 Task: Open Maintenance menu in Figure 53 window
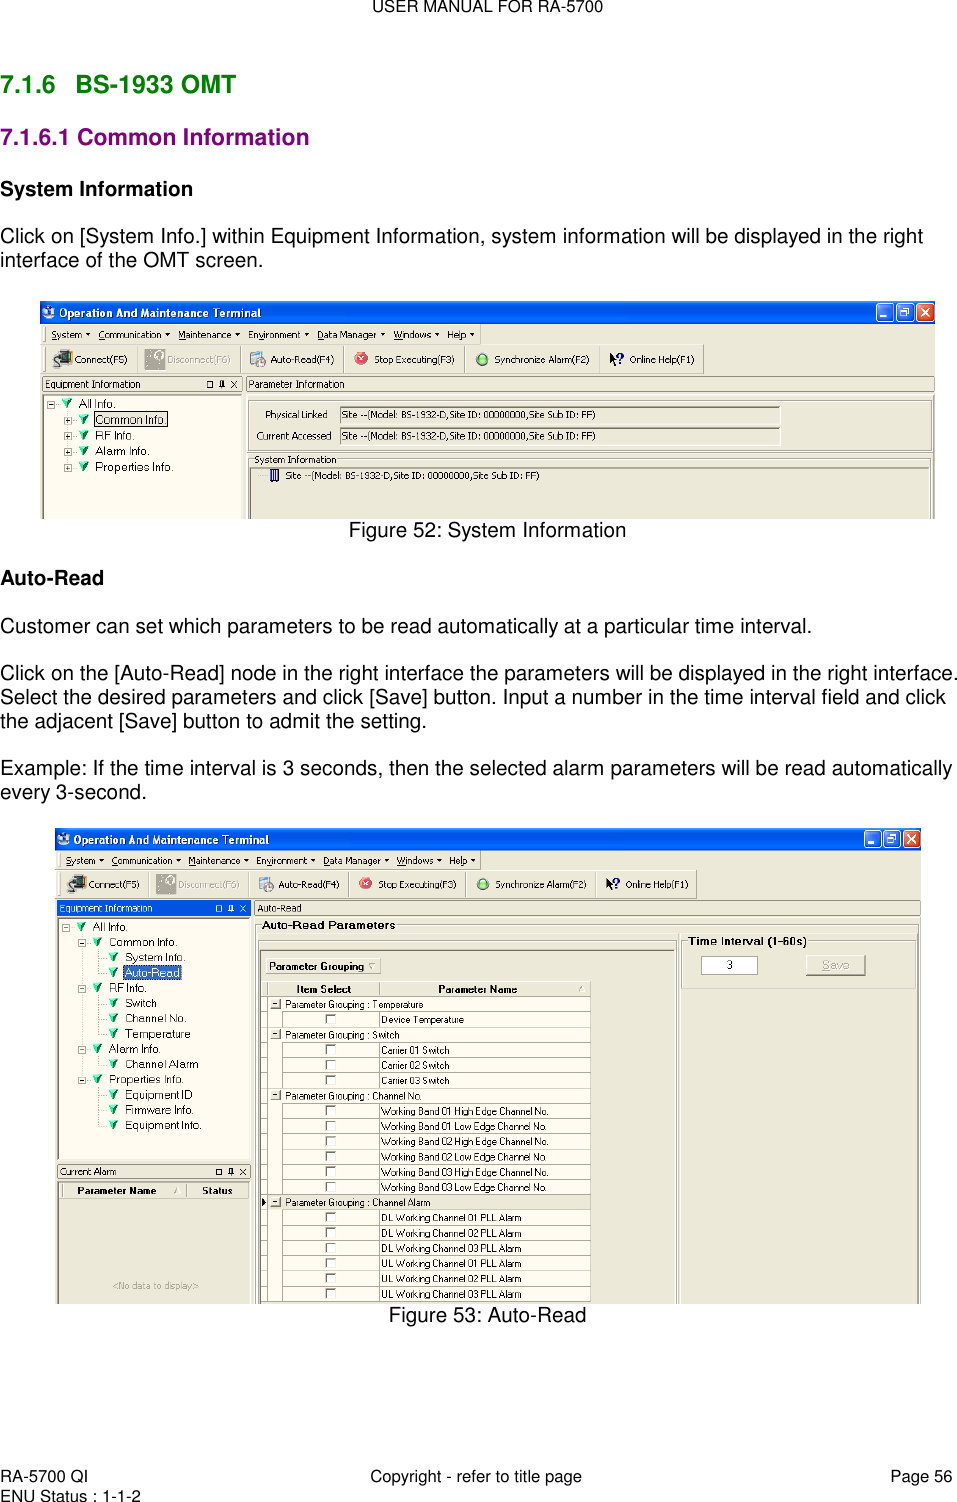[218, 860]
